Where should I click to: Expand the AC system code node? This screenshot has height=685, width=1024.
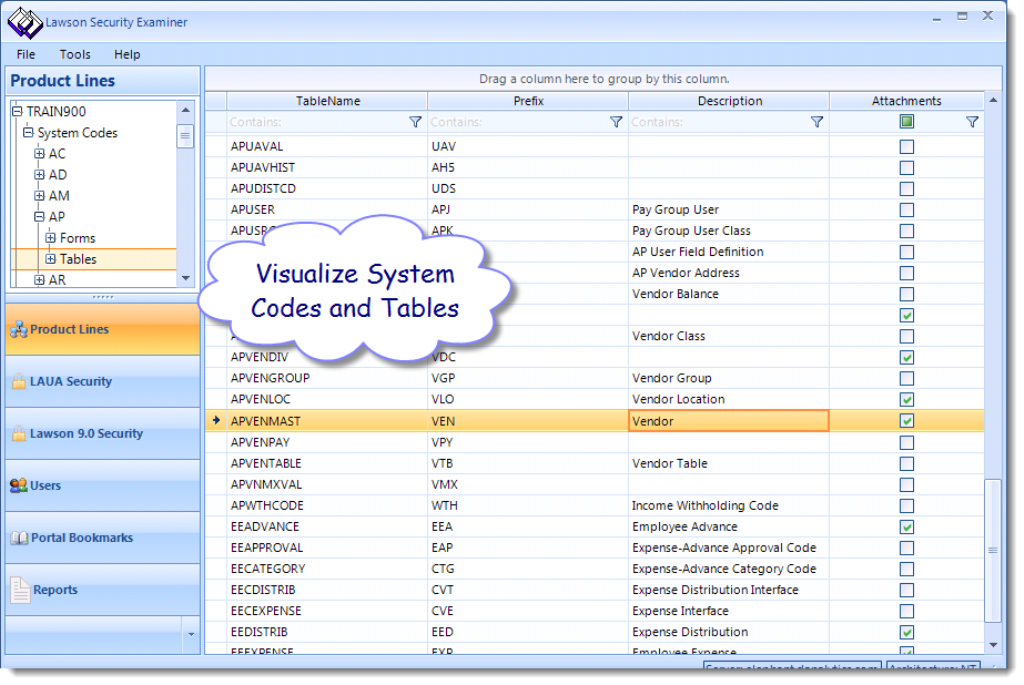click(39, 153)
